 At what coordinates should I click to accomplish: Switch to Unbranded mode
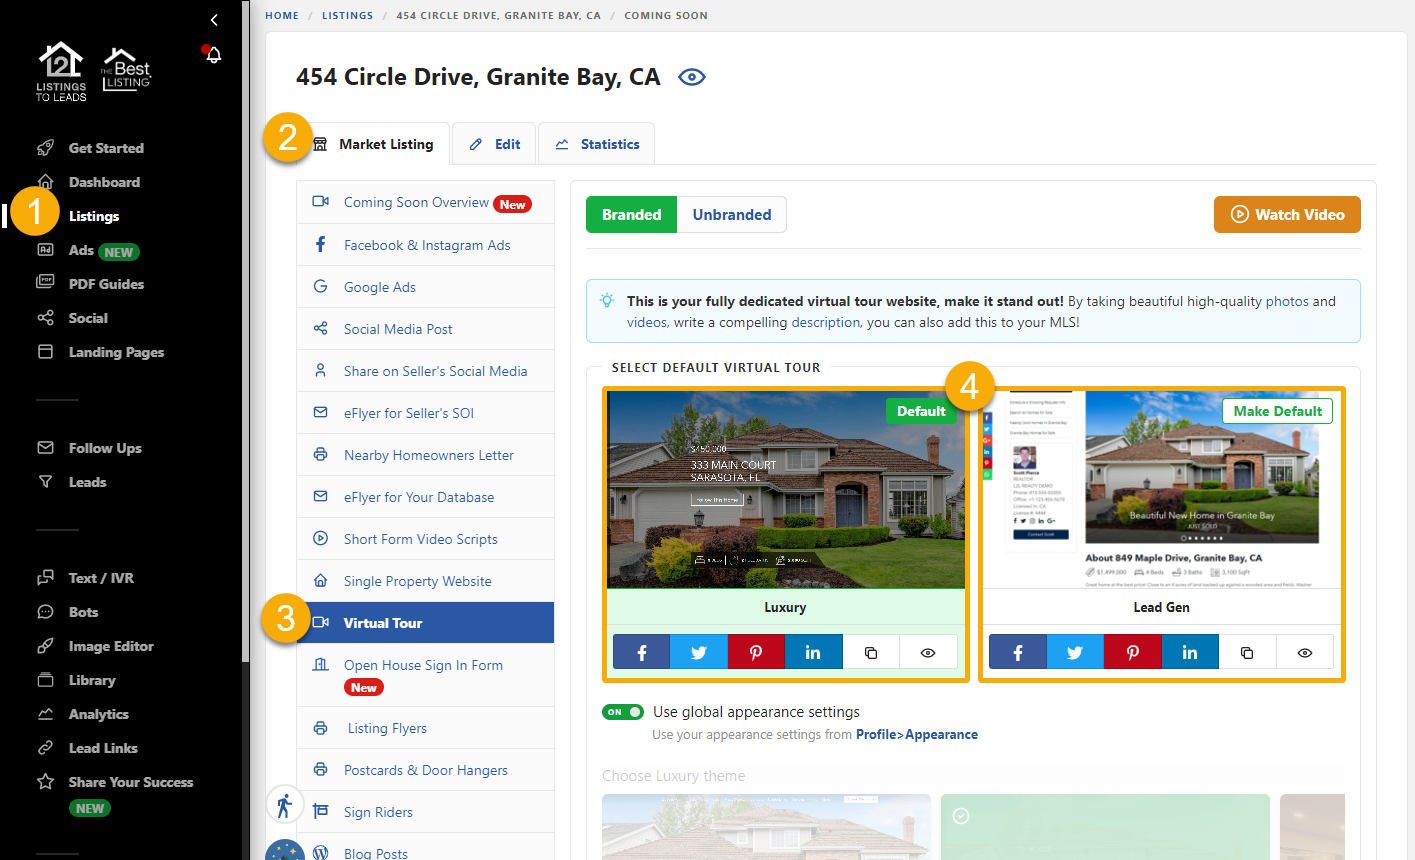click(x=731, y=215)
